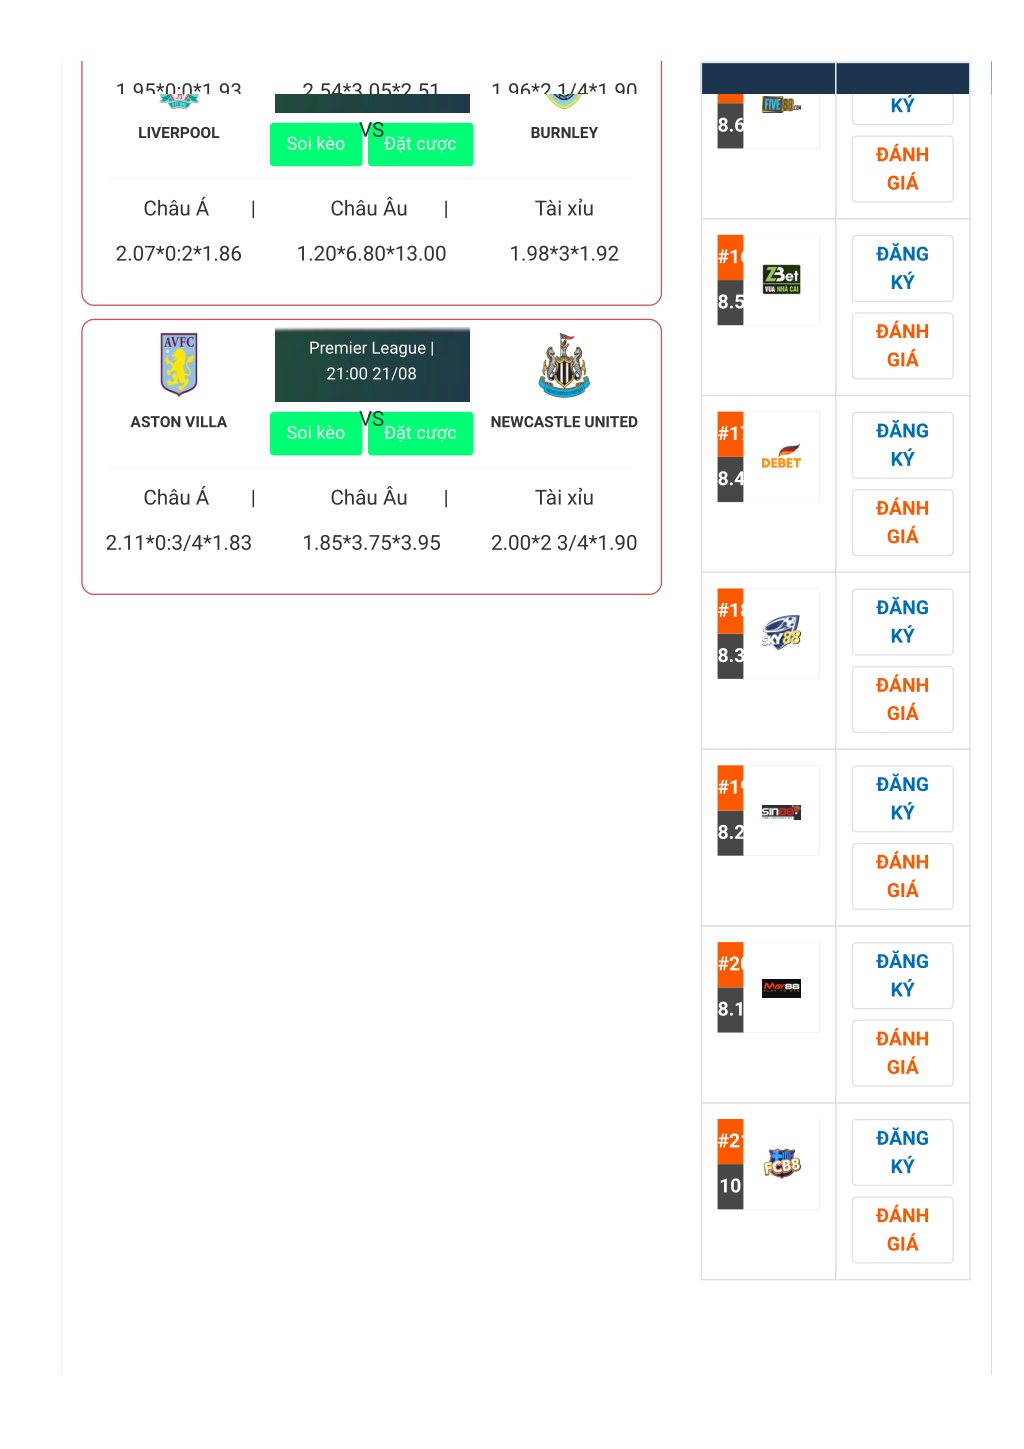Image resolution: width=1024 pixels, height=1449 pixels.
Task: Open the Debet bookmaker logo
Action: pos(781,456)
